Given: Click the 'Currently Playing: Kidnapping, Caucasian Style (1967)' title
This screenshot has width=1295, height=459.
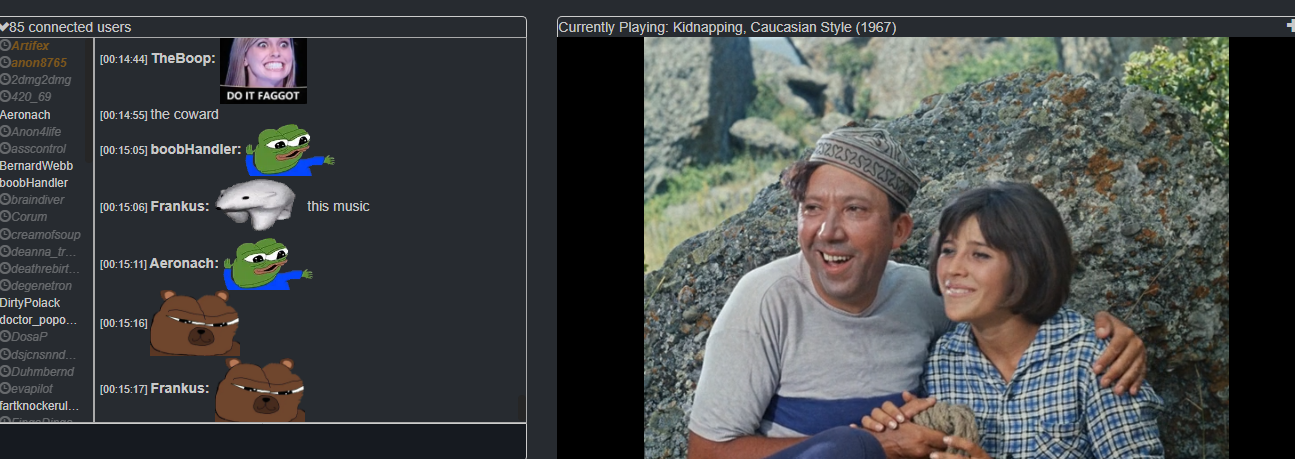Looking at the screenshot, I should 727,27.
